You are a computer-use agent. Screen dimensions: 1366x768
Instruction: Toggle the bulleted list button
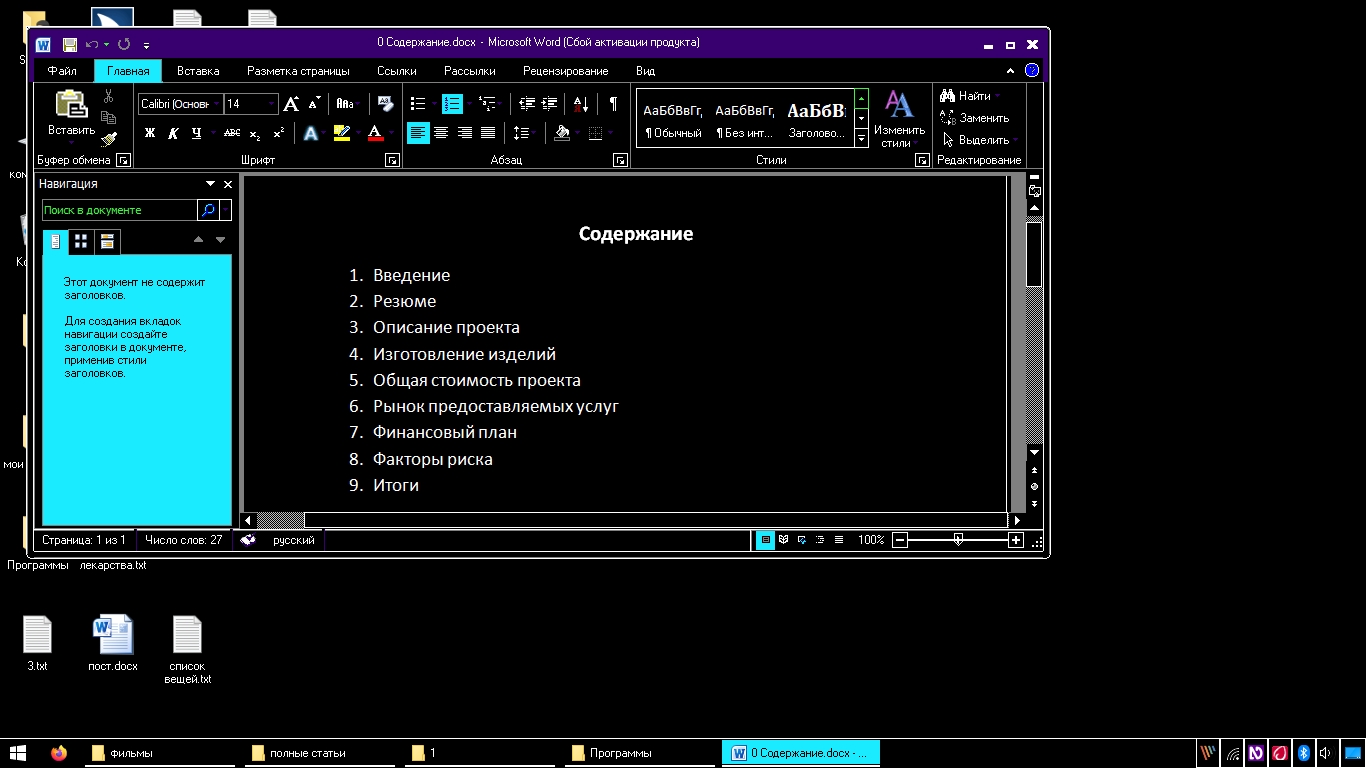click(x=418, y=104)
